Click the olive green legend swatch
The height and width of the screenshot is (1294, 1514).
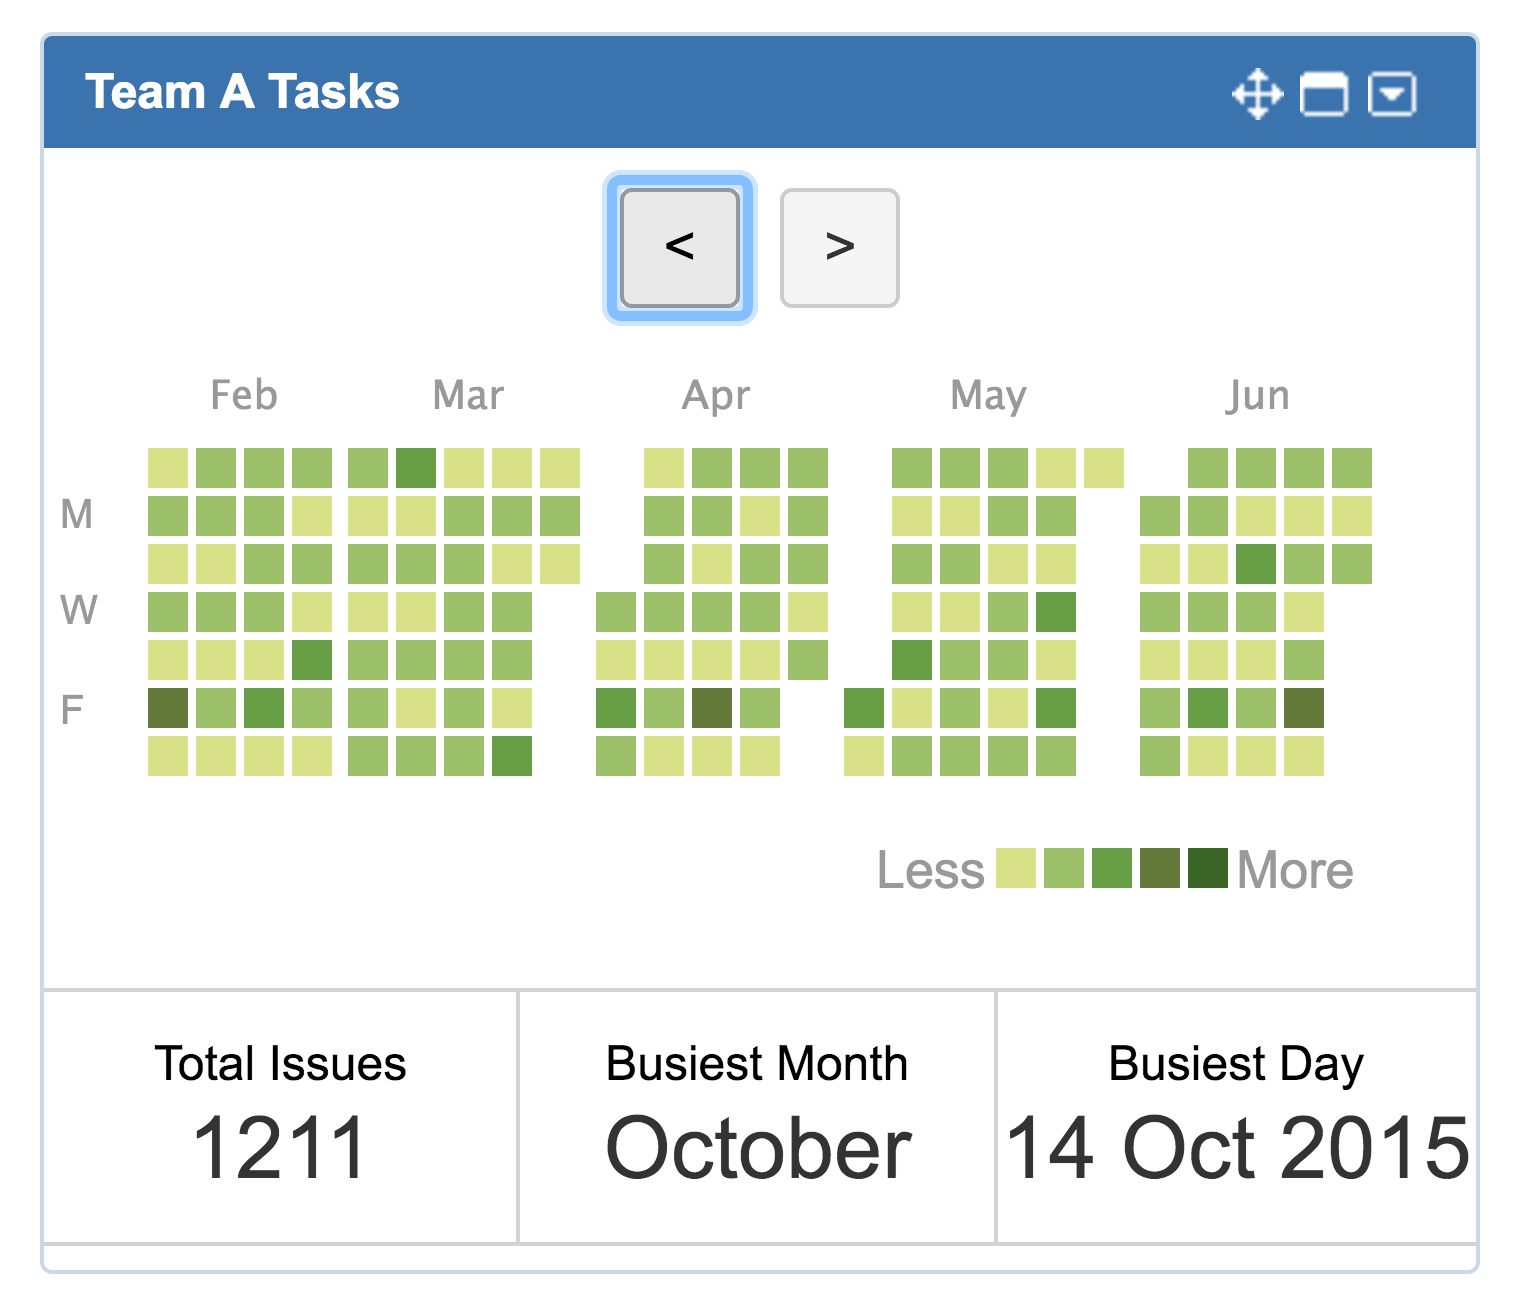pyautogui.click(x=1160, y=868)
